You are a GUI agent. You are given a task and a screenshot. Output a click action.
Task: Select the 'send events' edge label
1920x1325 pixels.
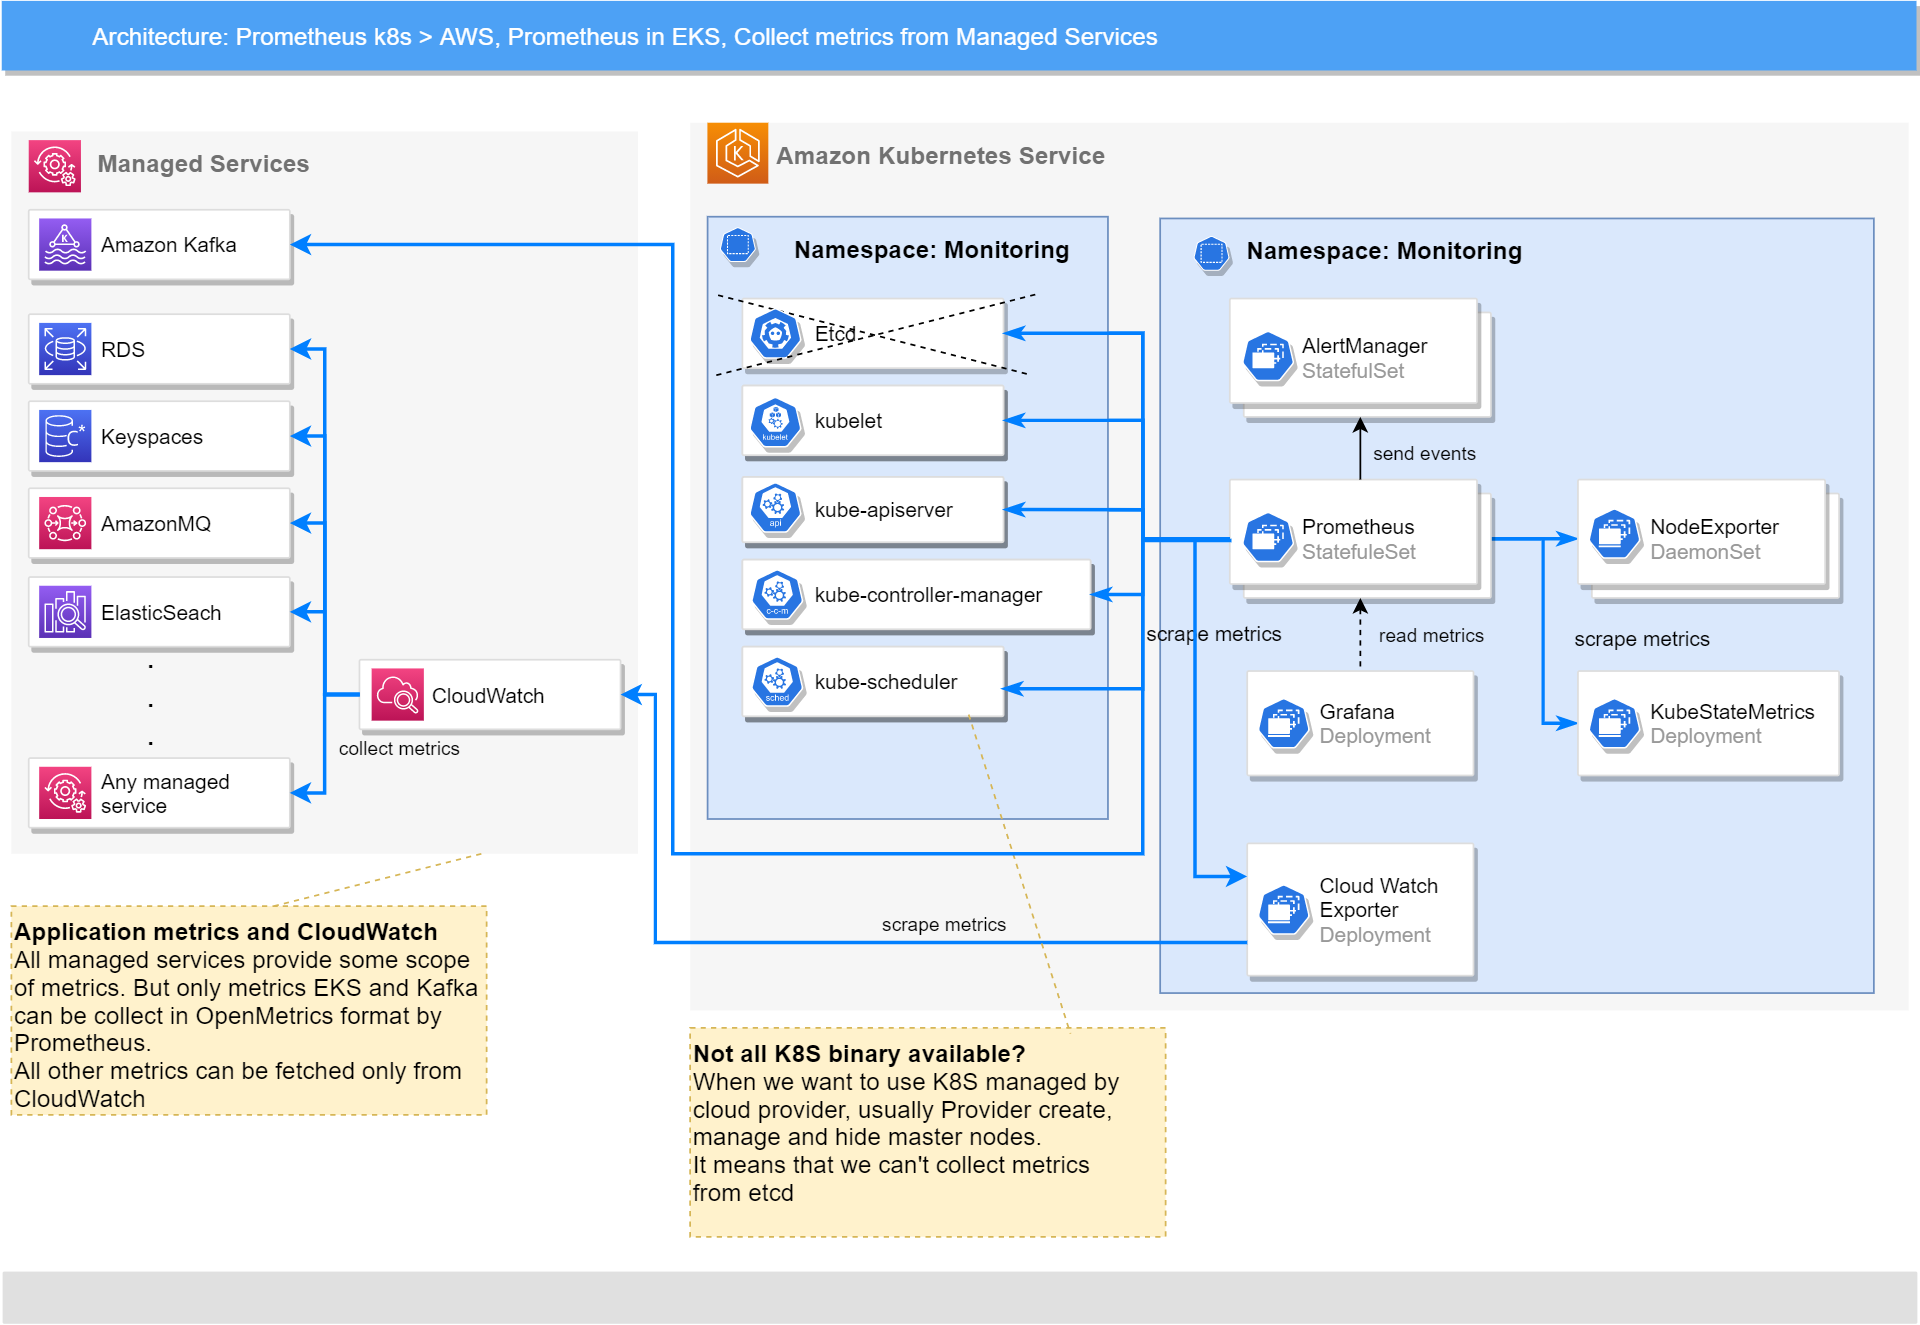click(x=1424, y=454)
